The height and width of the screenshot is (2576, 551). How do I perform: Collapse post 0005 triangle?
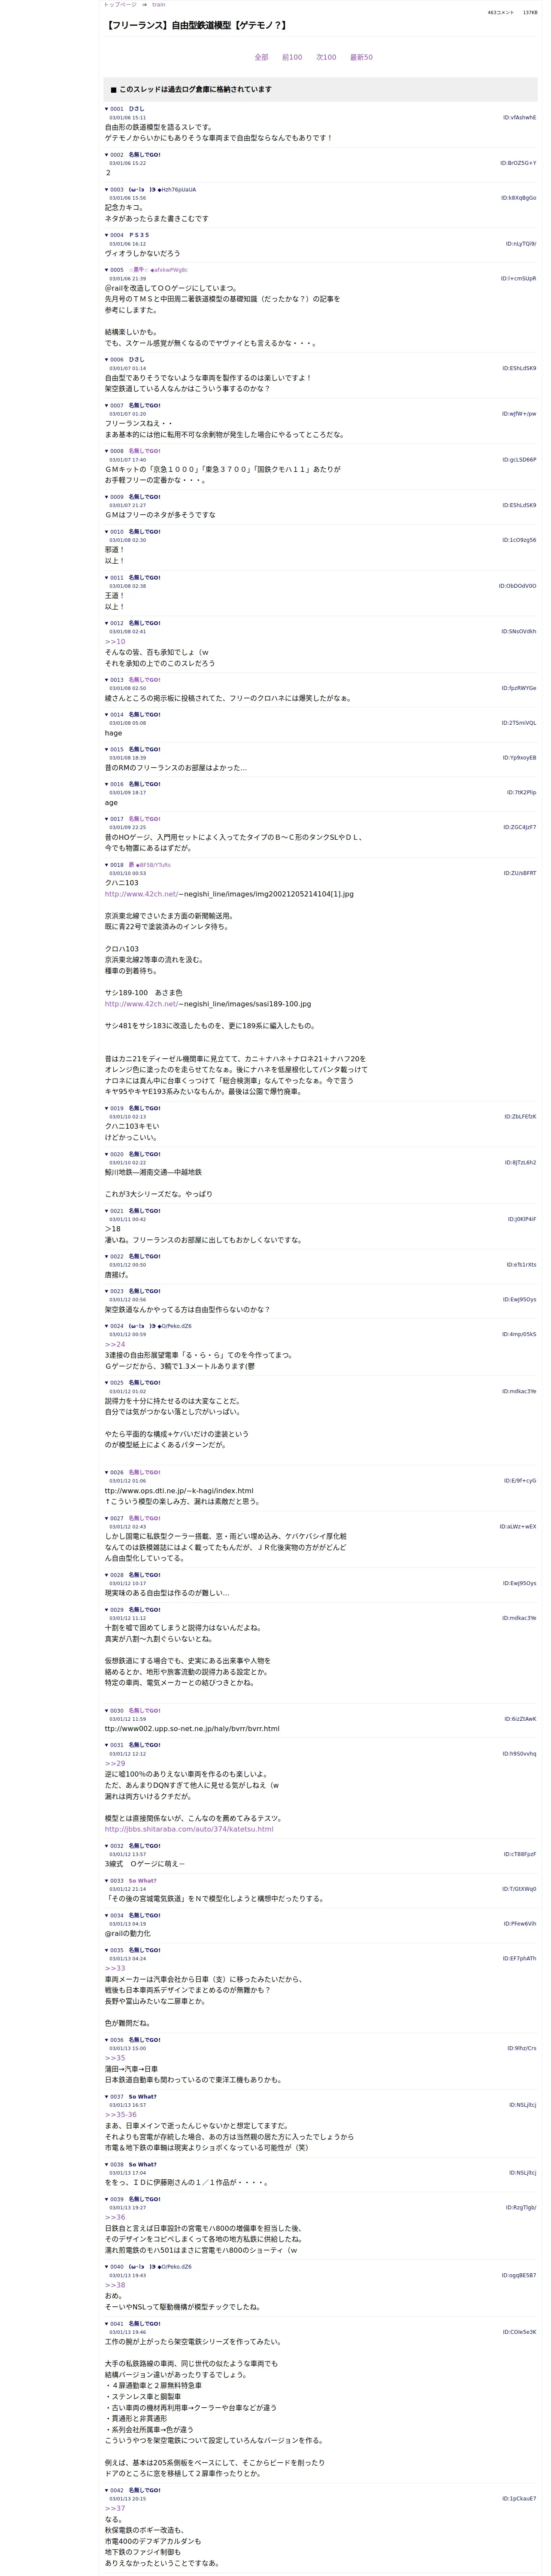[x=107, y=270]
